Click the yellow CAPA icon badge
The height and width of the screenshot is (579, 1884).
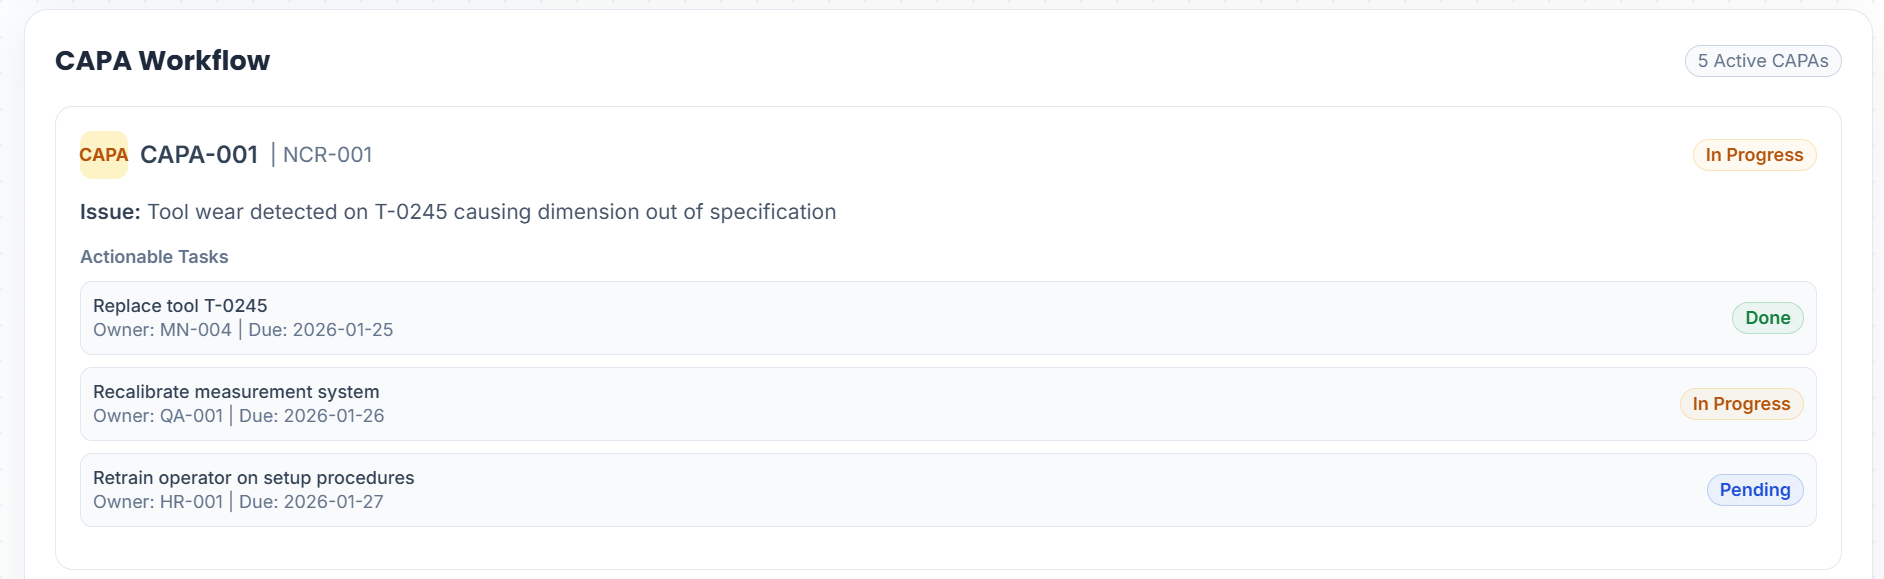(x=104, y=155)
